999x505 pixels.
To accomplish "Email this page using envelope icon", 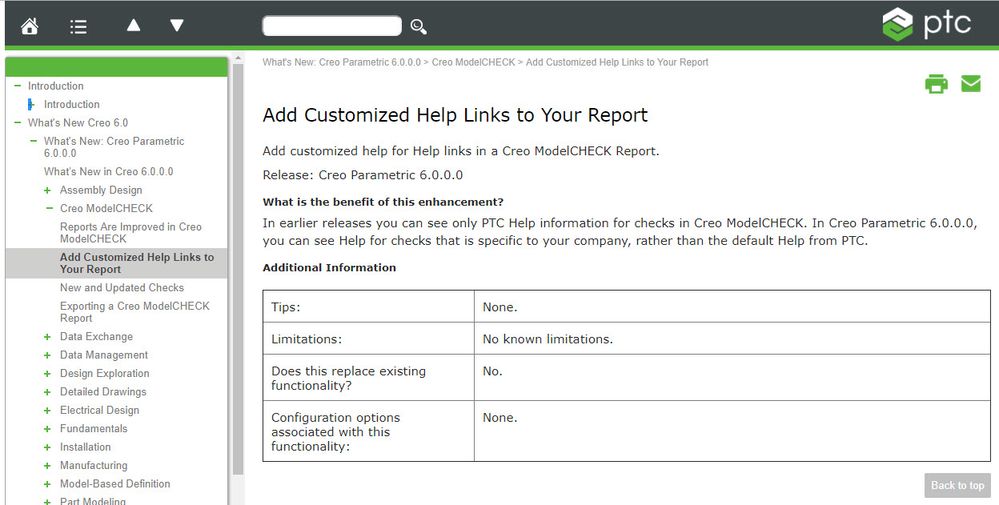I will pyautogui.click(x=971, y=84).
